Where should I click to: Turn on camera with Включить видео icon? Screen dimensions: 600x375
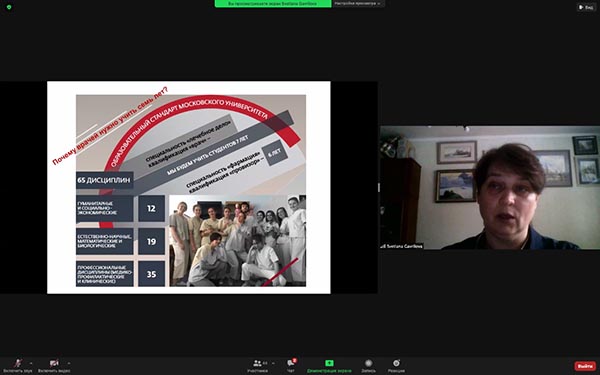coord(54,365)
